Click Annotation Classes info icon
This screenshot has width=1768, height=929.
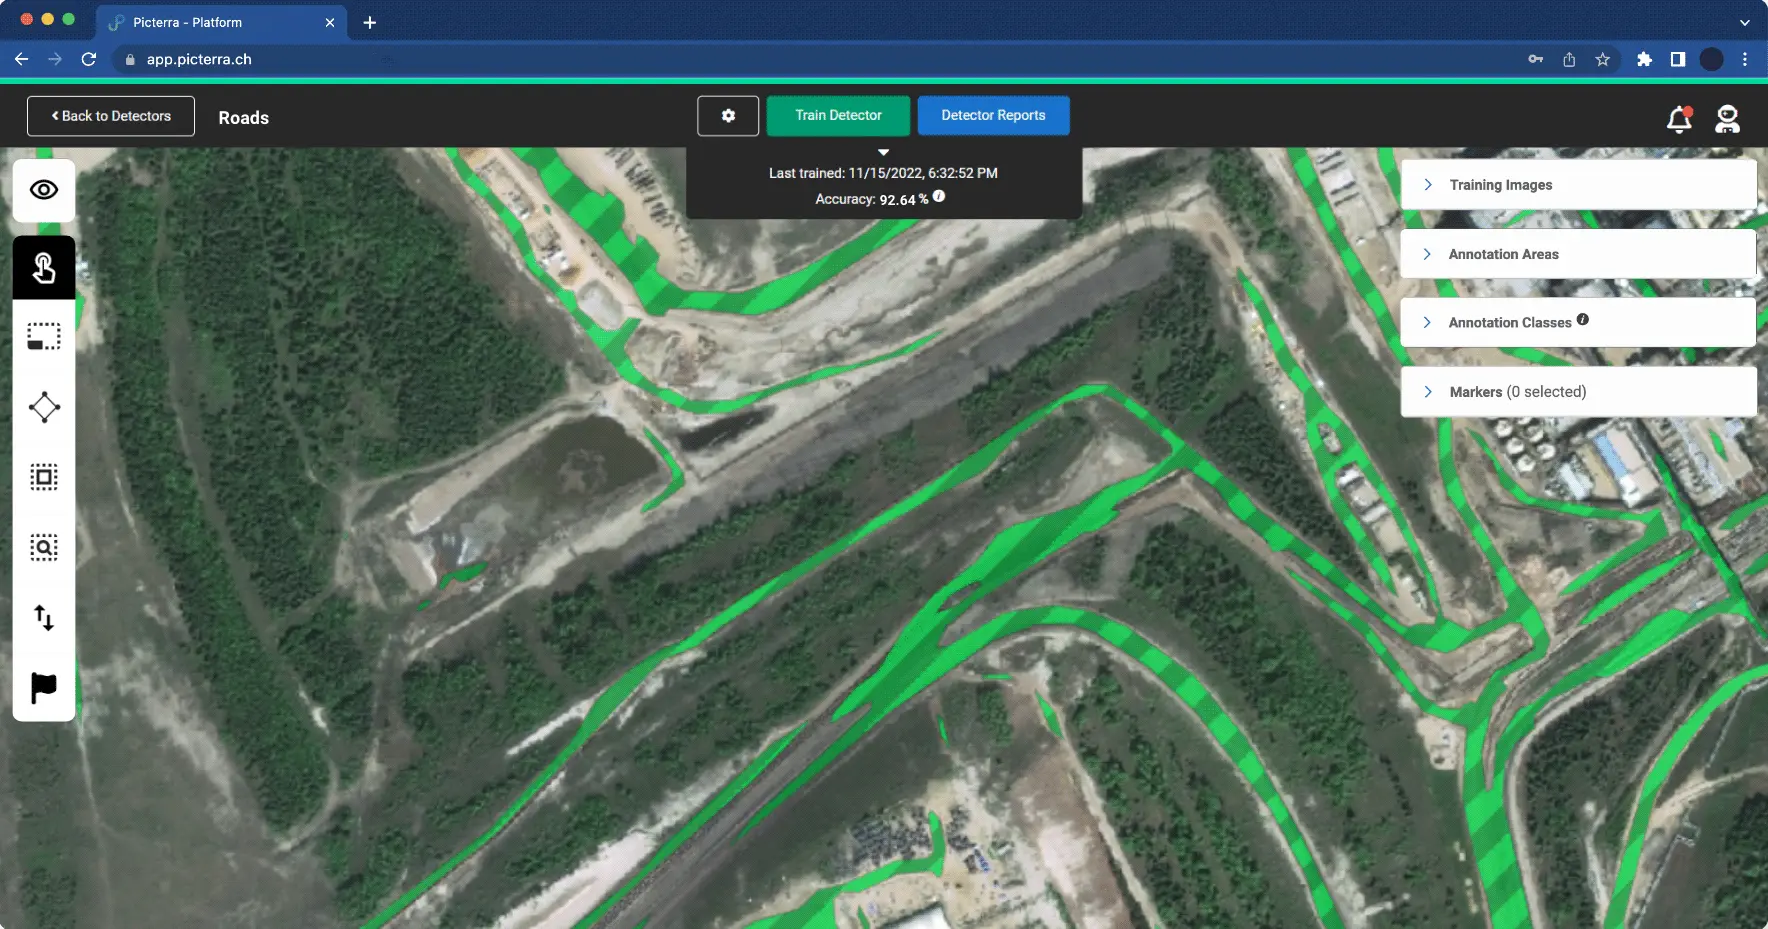click(1583, 320)
